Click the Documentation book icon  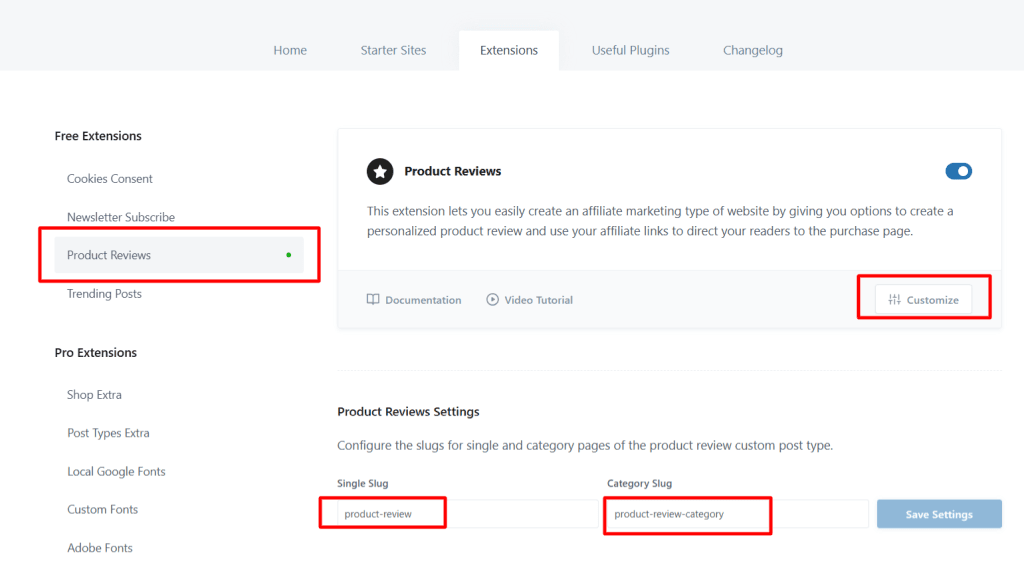[373, 300]
